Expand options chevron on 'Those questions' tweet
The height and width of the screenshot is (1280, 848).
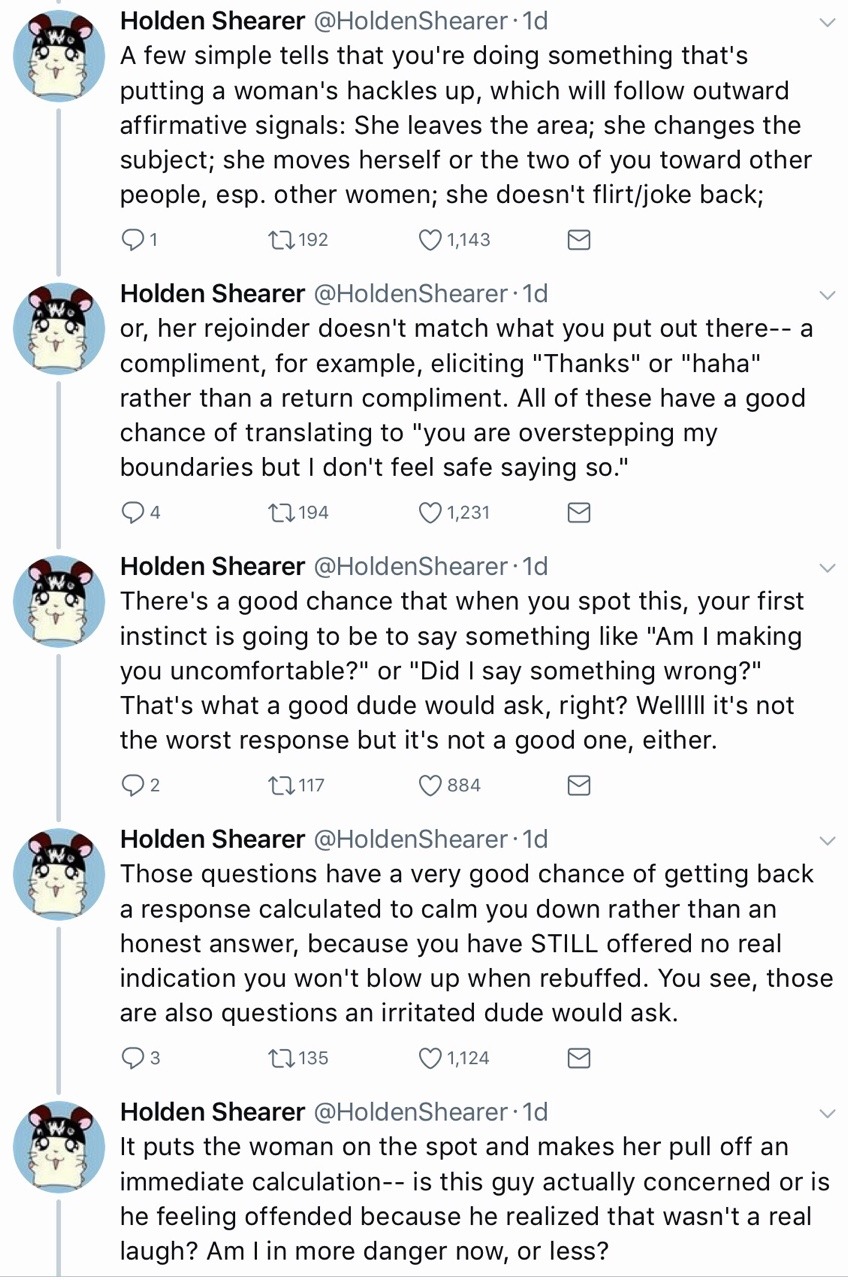point(827,840)
